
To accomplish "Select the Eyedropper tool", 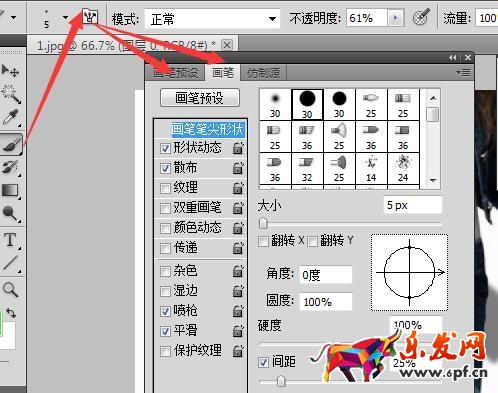I will [x=10, y=117].
